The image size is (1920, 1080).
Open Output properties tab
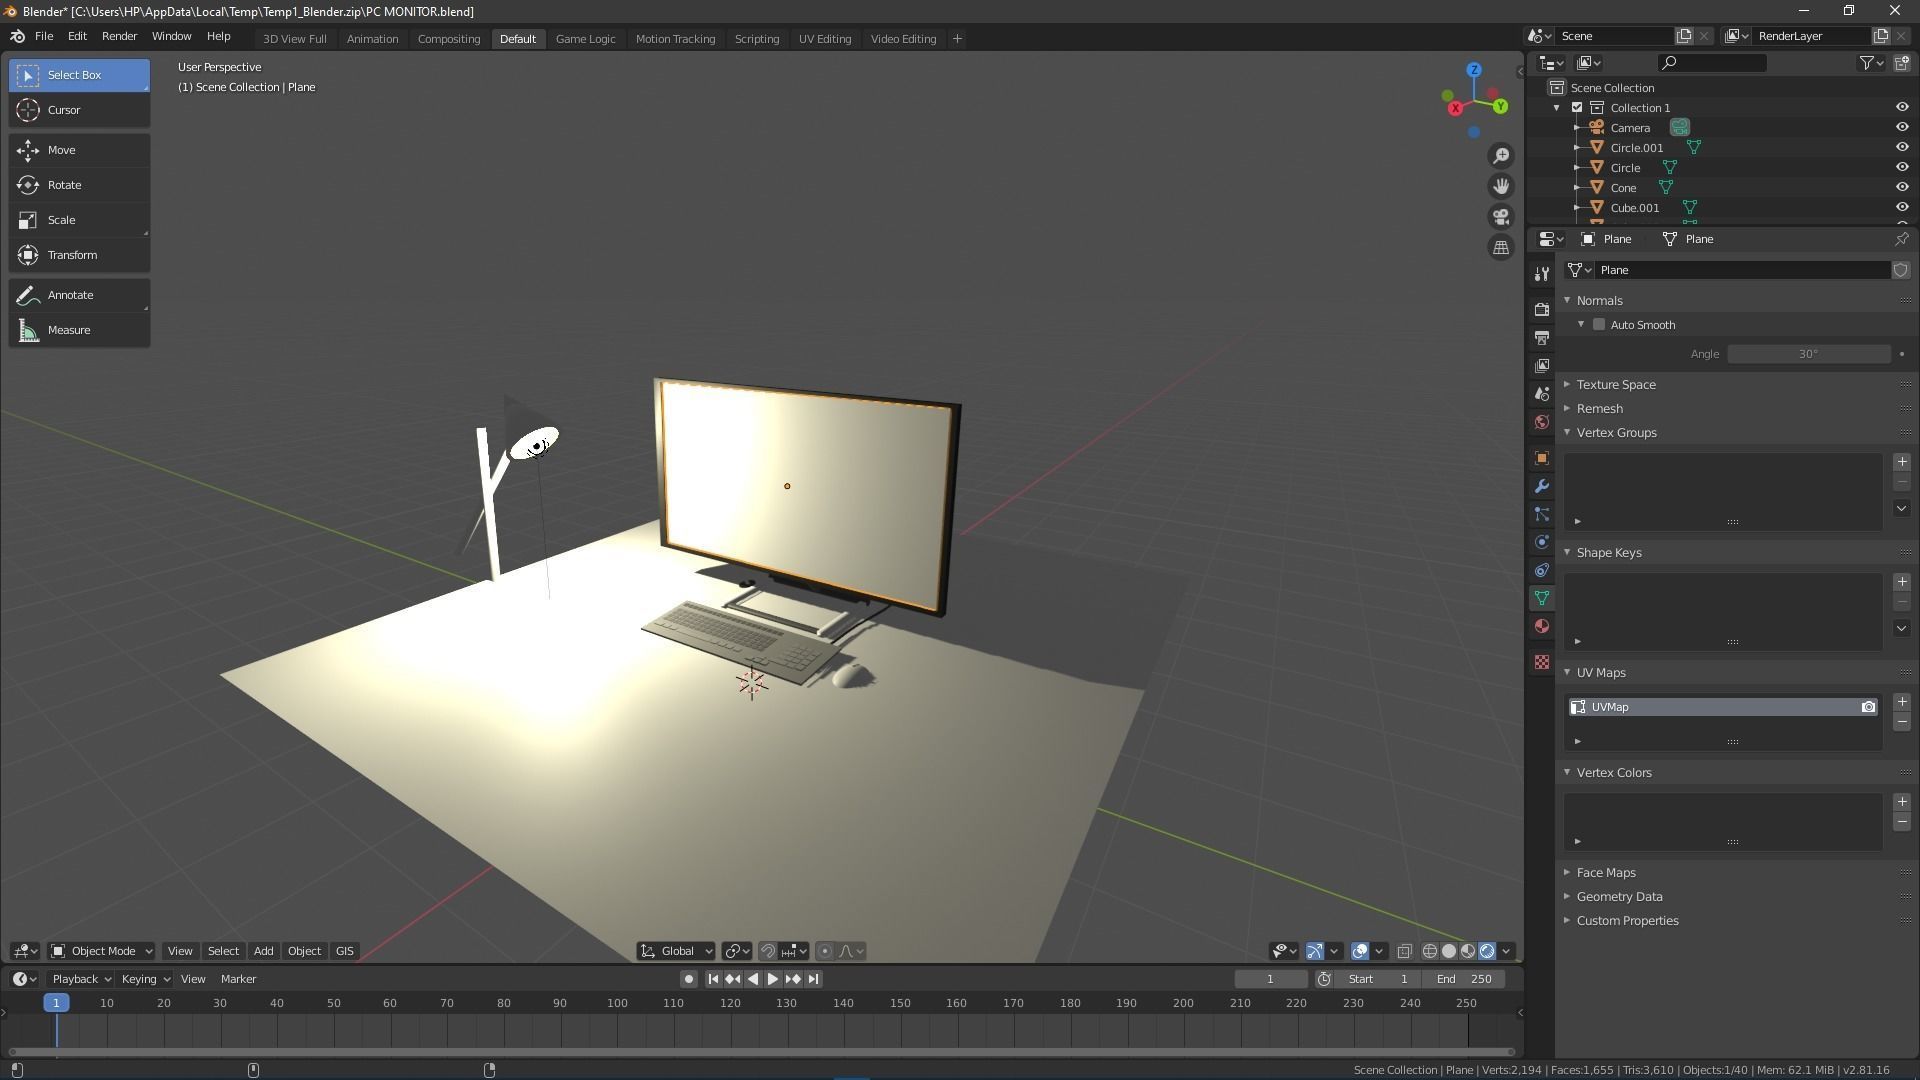pyautogui.click(x=1542, y=338)
